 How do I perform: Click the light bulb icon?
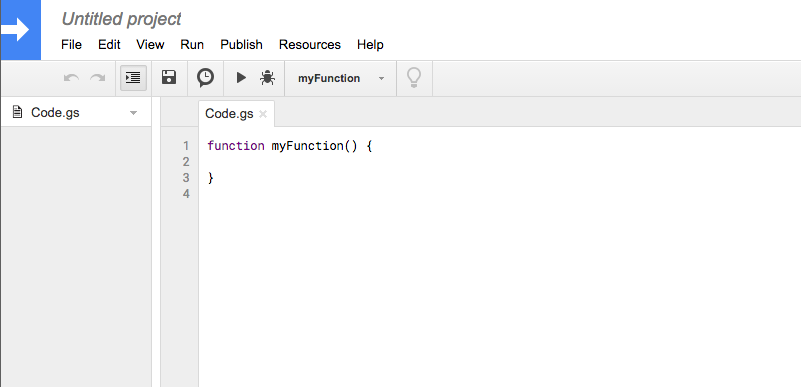(414, 78)
